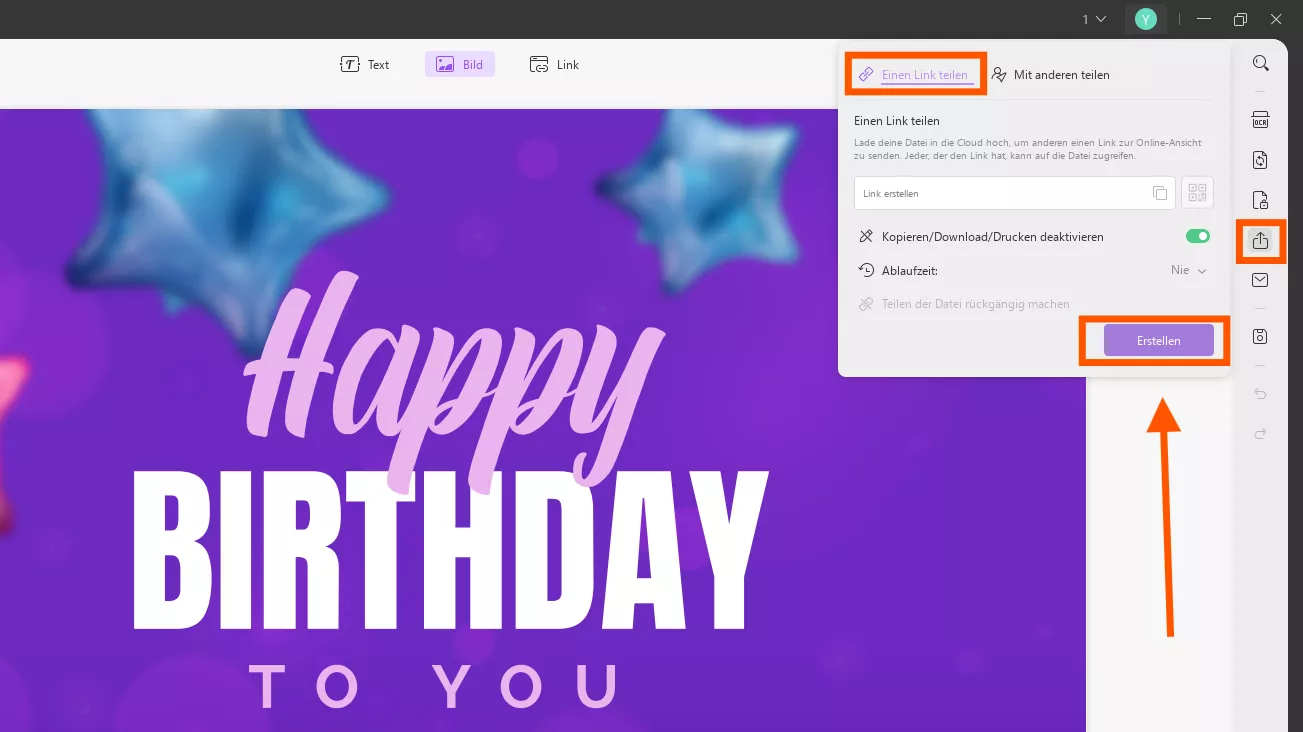Viewport: 1303px width, 732px height.
Task: Show the QR code for the link
Action: pos(1197,193)
